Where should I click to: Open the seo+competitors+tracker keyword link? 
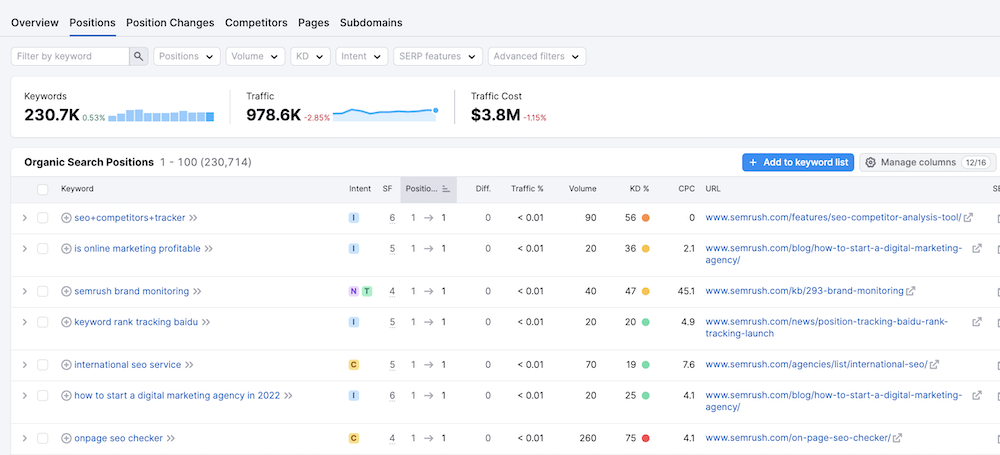coord(129,218)
